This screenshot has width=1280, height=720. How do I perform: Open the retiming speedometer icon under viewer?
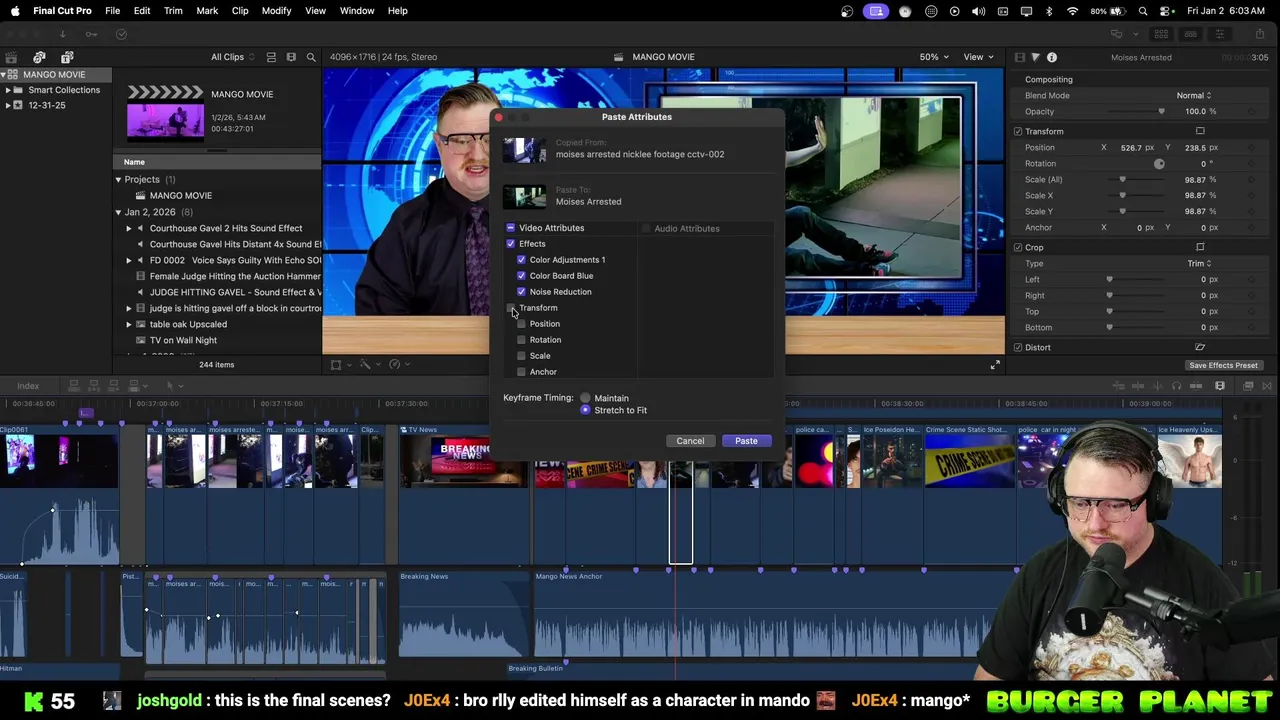point(397,365)
